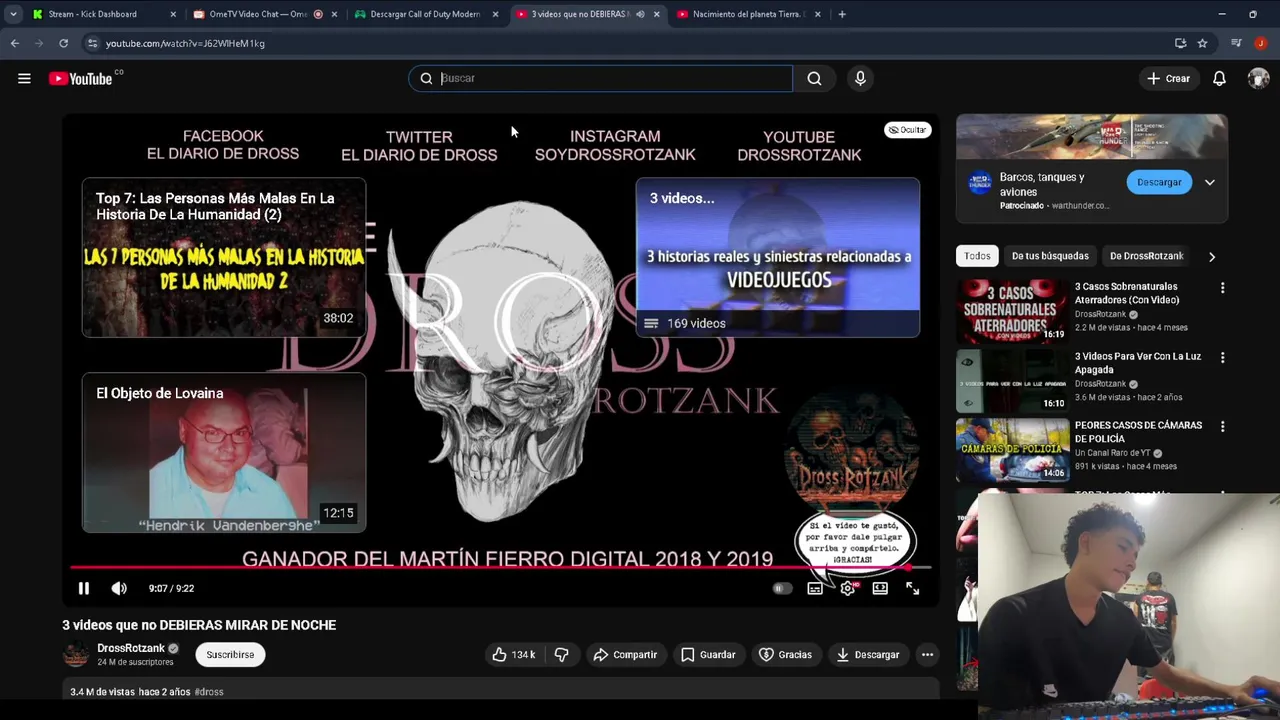
Task: Open the Crear upload menu
Action: (1168, 78)
